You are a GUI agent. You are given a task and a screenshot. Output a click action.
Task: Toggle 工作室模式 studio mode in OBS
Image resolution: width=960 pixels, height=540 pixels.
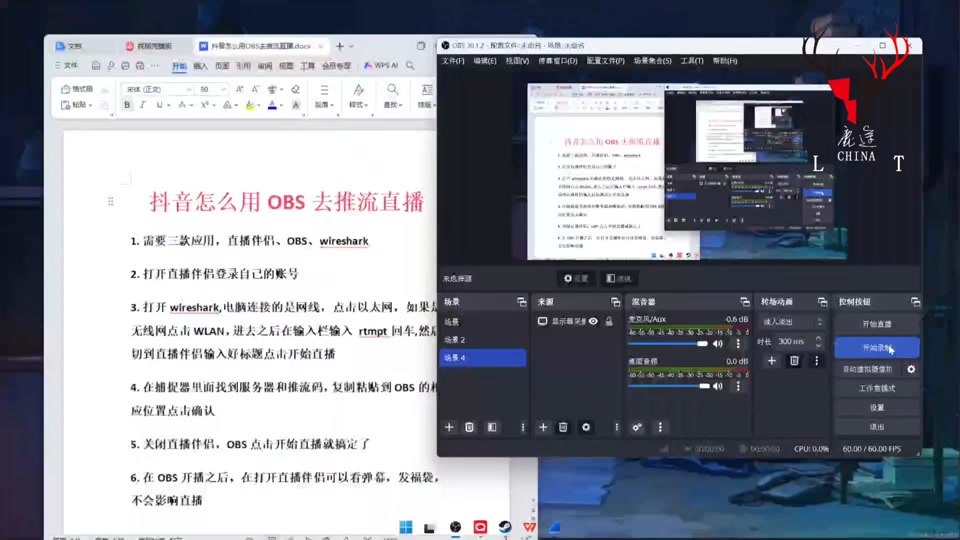877,388
